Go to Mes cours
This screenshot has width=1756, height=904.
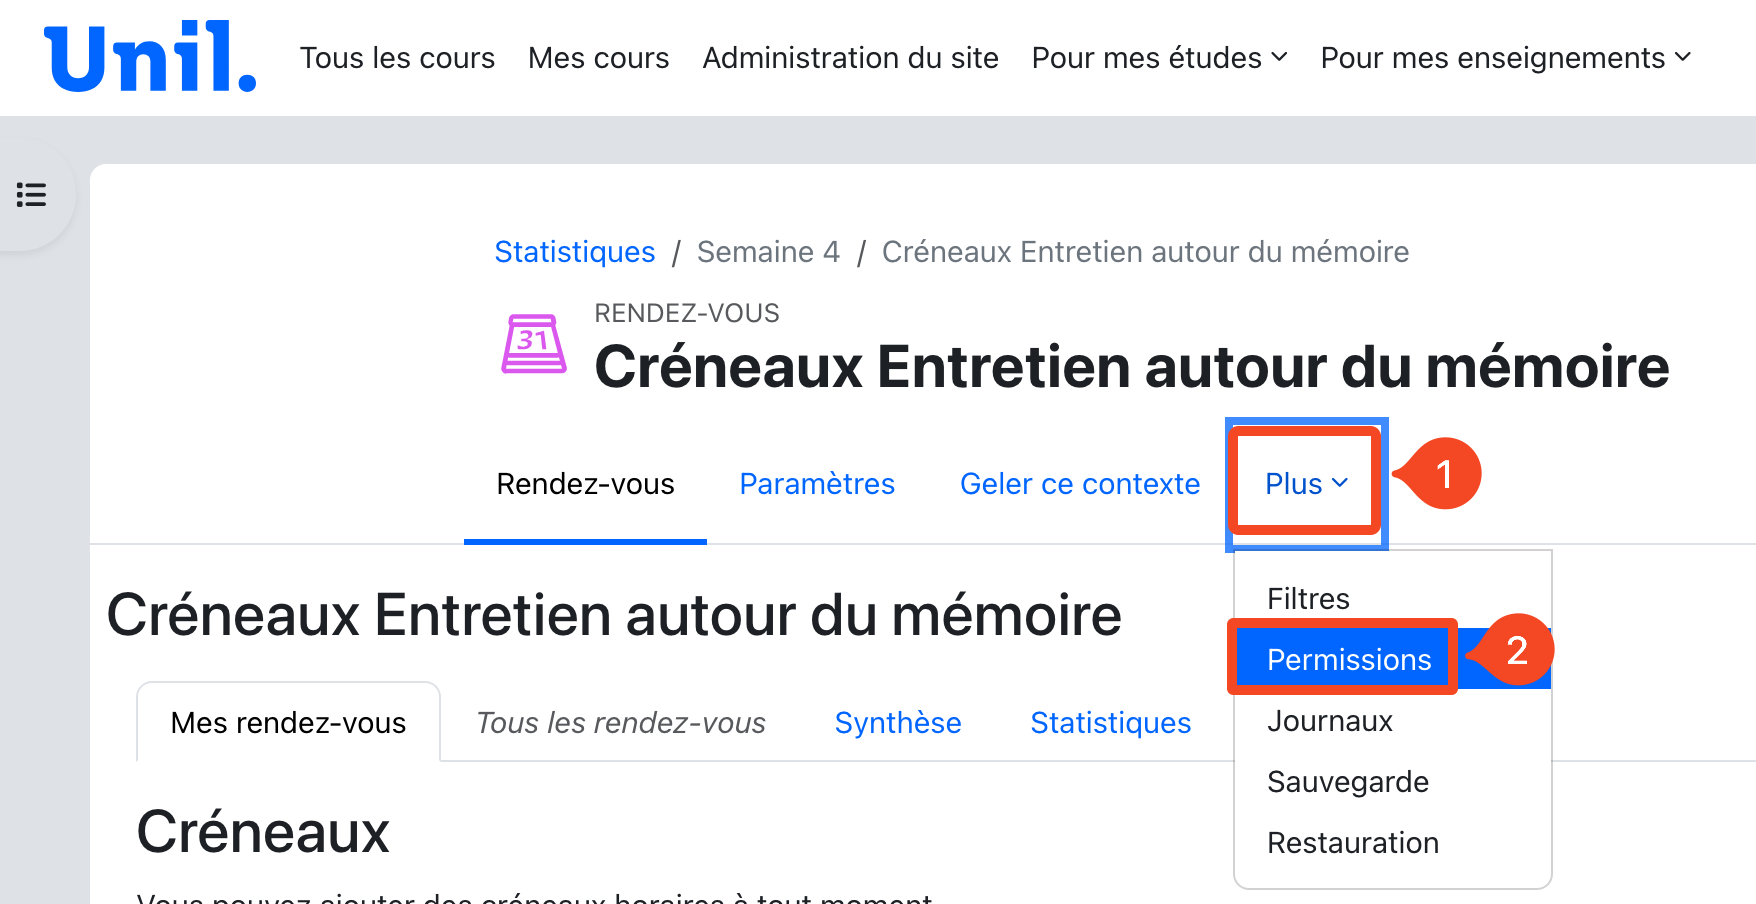(x=598, y=58)
